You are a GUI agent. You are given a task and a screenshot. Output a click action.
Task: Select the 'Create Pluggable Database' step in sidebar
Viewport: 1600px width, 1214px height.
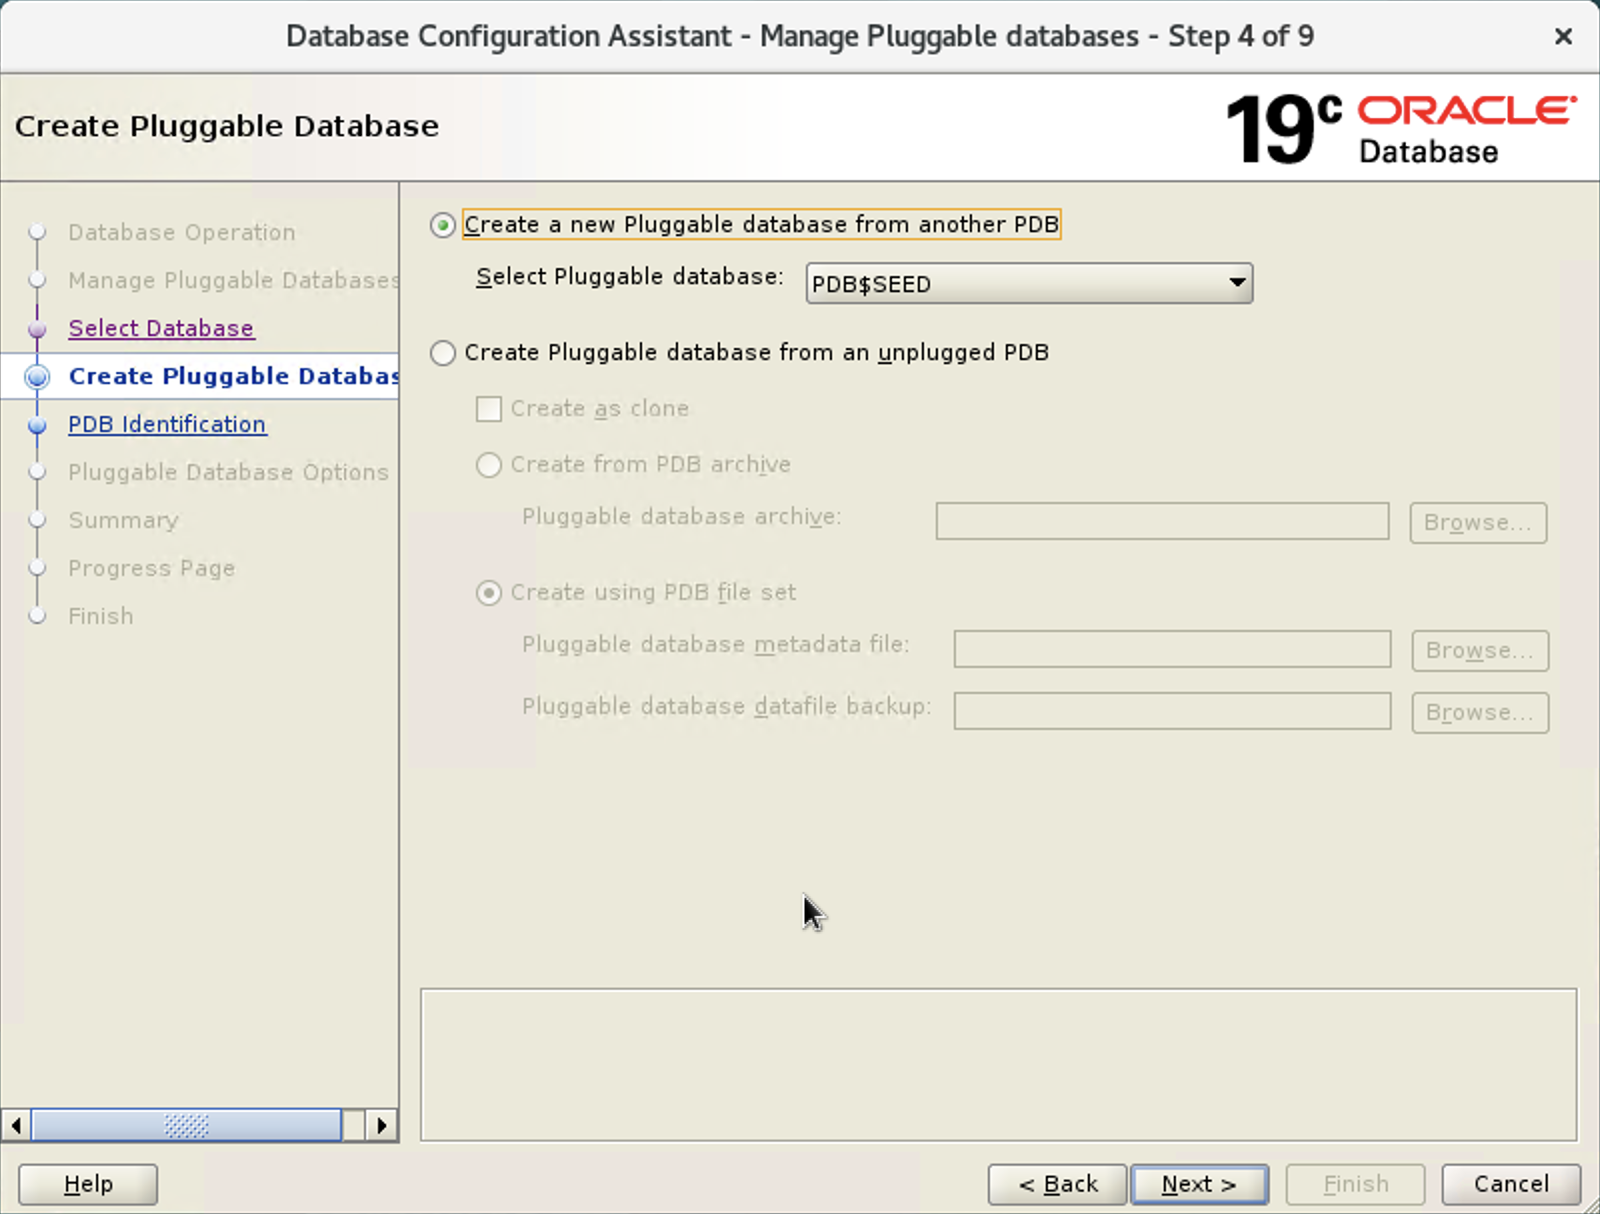(233, 376)
